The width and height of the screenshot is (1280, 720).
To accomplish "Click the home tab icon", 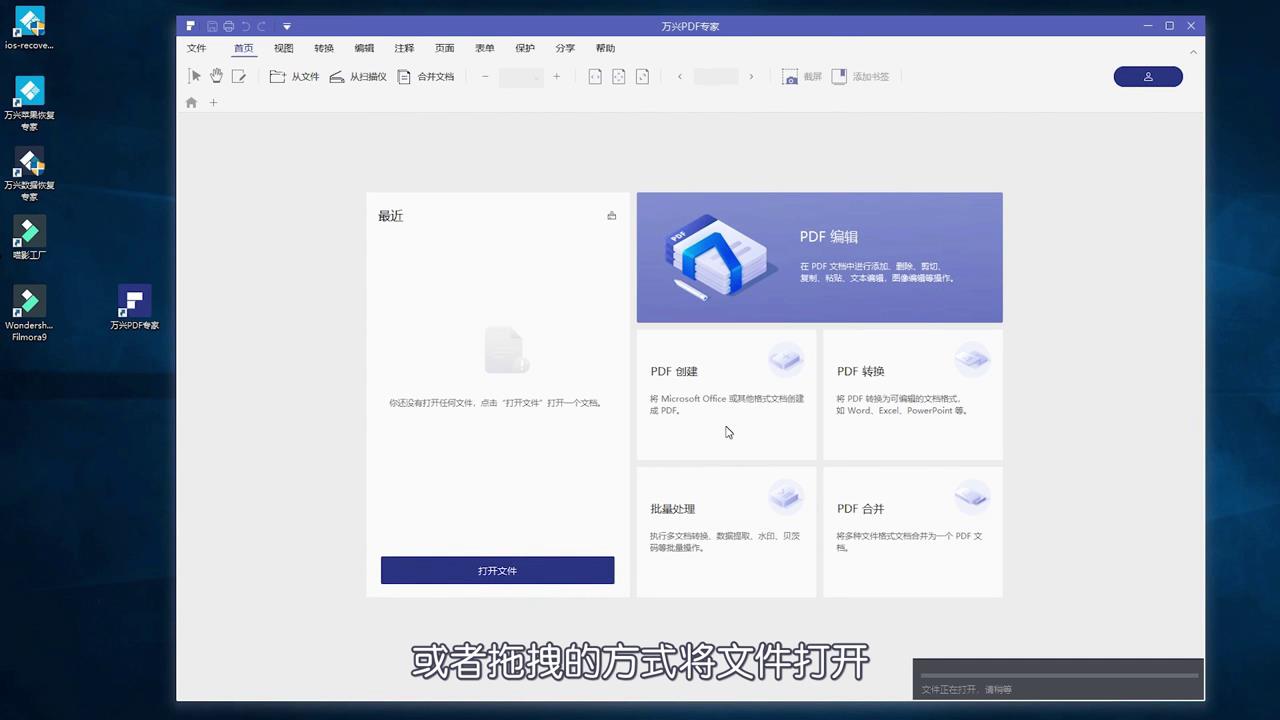I will pyautogui.click(x=191, y=102).
